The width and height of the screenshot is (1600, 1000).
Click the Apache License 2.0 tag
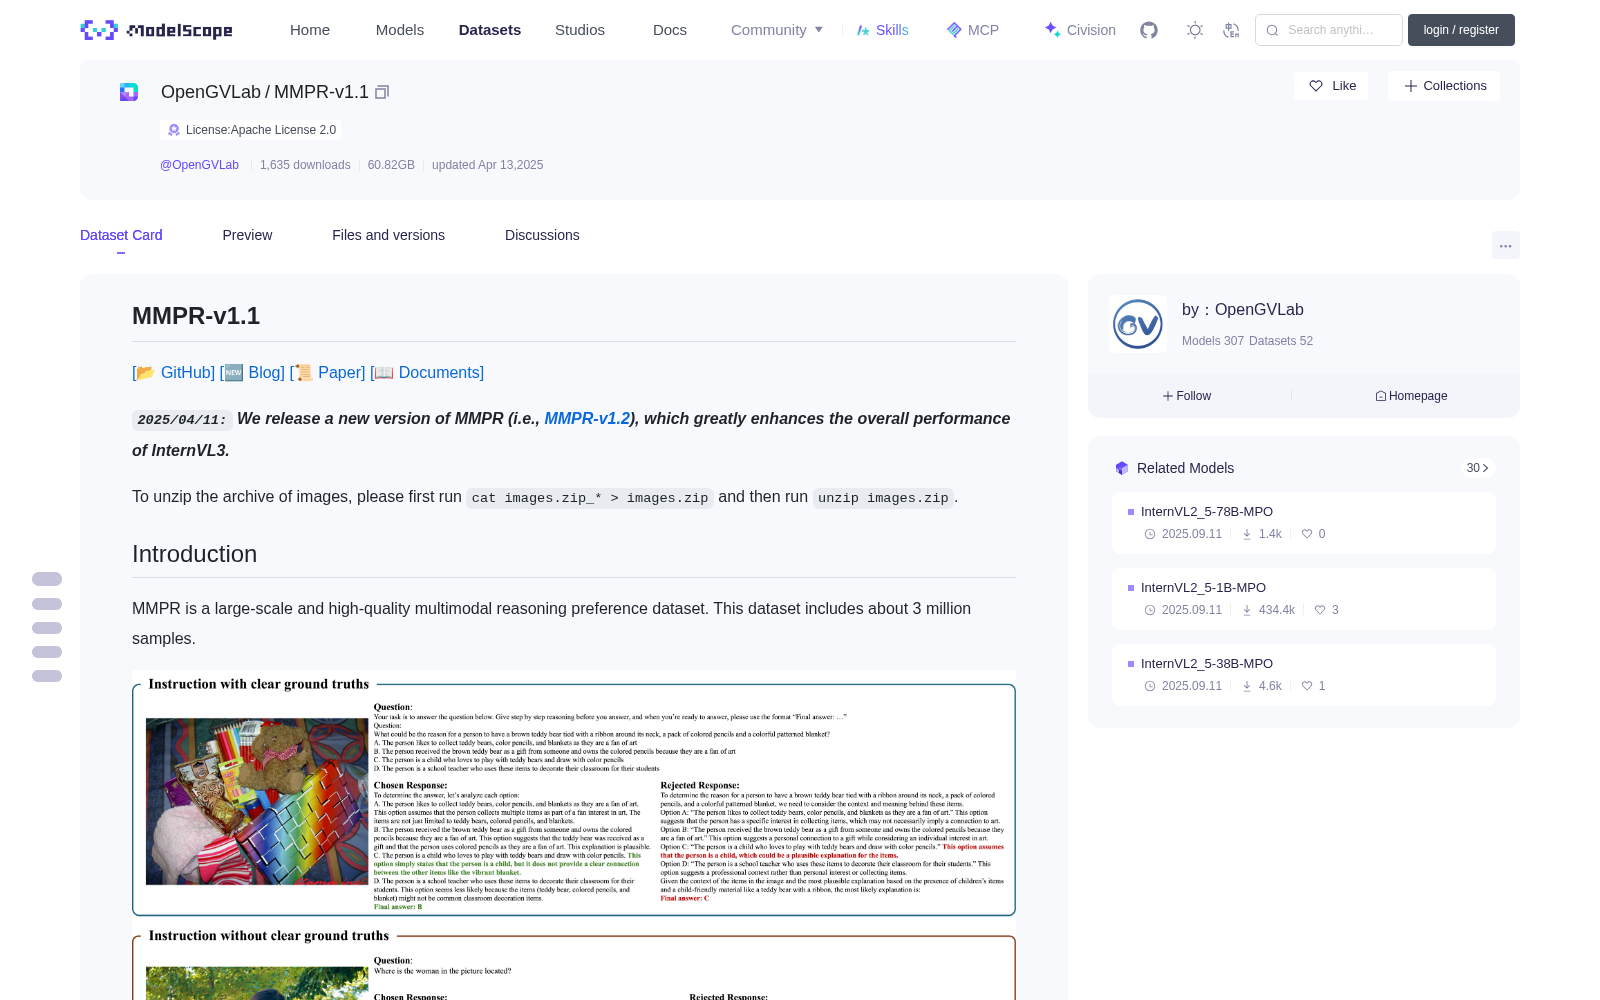pos(251,130)
